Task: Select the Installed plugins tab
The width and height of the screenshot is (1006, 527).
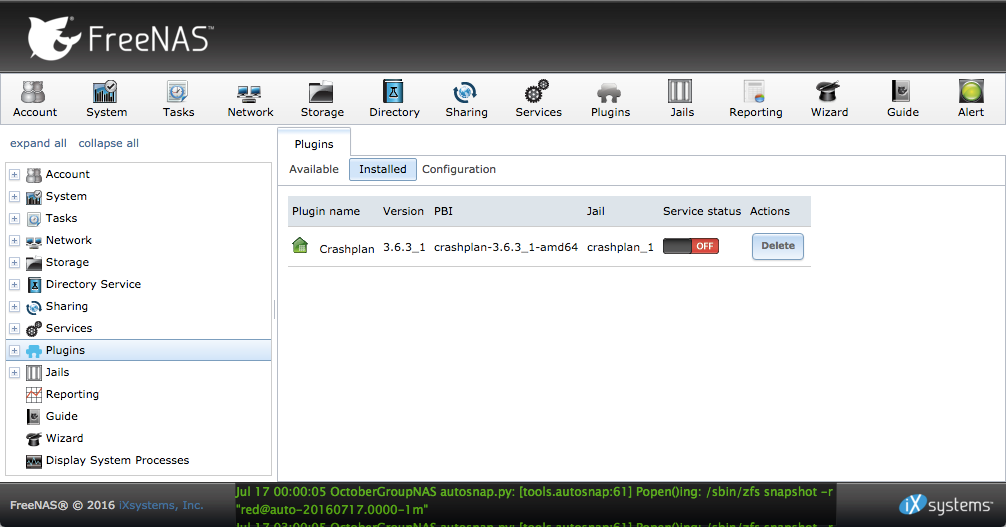Action: (382, 169)
